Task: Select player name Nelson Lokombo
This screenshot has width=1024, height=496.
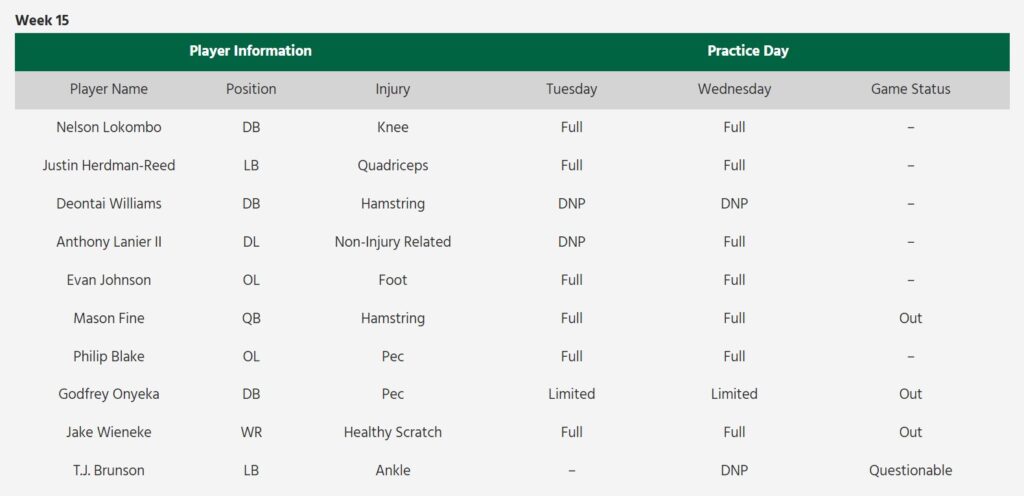Action: tap(109, 127)
